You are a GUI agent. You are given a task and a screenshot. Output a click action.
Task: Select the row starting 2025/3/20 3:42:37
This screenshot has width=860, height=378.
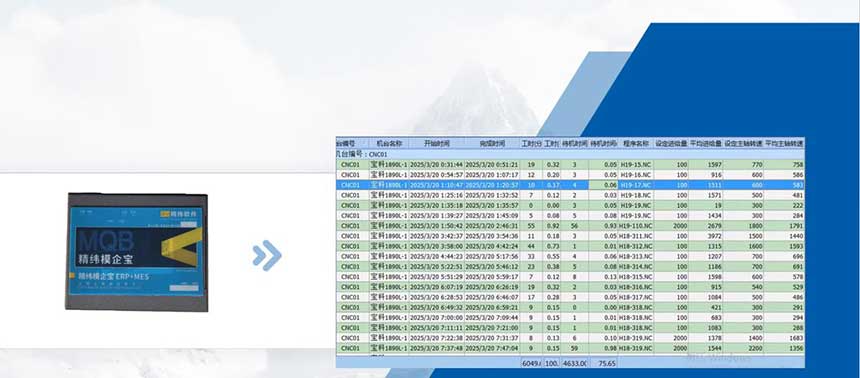pos(570,236)
